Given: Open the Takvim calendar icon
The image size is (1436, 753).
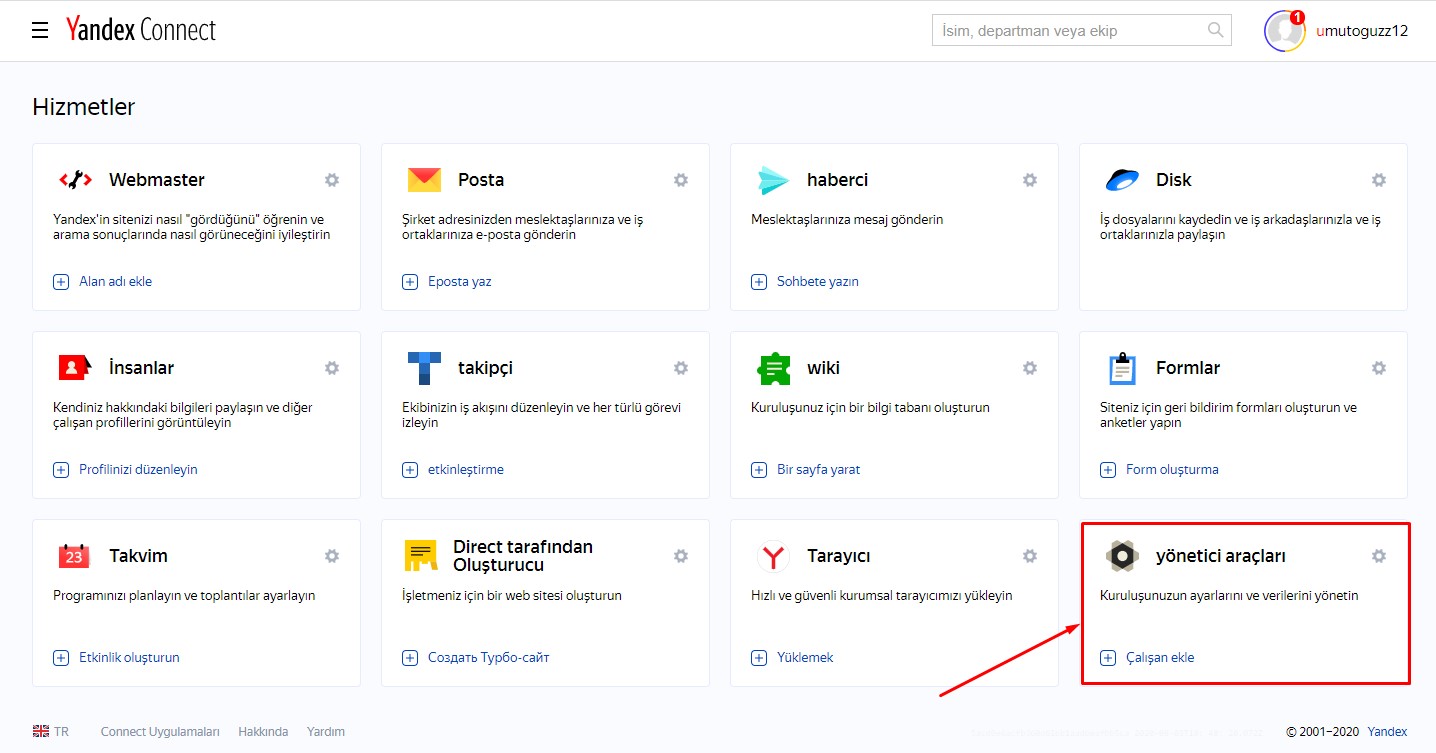Looking at the screenshot, I should tap(75, 556).
